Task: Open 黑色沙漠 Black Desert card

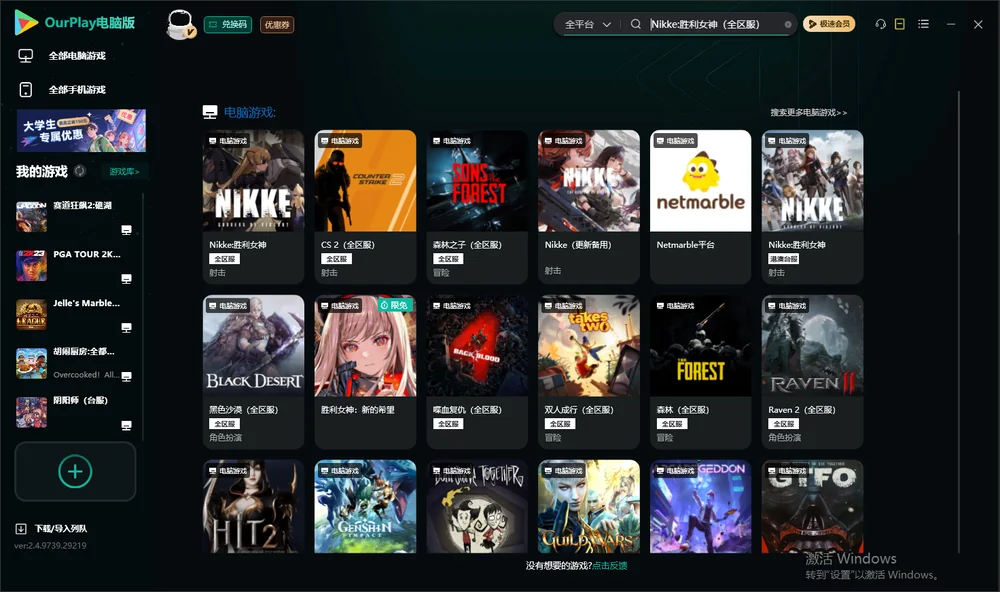Action: pyautogui.click(x=253, y=372)
